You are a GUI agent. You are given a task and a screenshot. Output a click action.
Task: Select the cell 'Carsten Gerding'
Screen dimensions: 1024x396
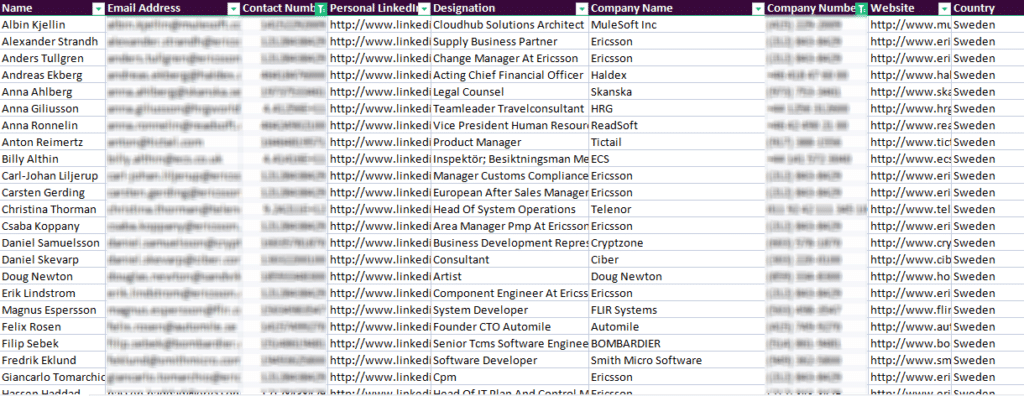[x=52, y=193]
